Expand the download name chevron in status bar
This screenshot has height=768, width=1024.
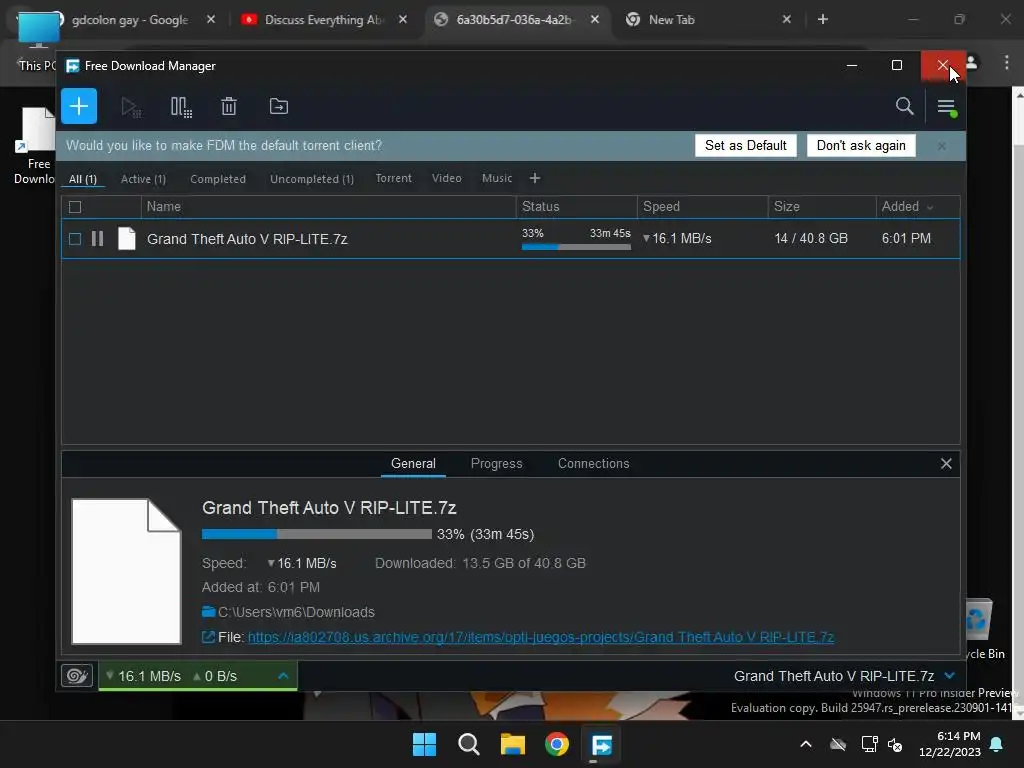[950, 675]
